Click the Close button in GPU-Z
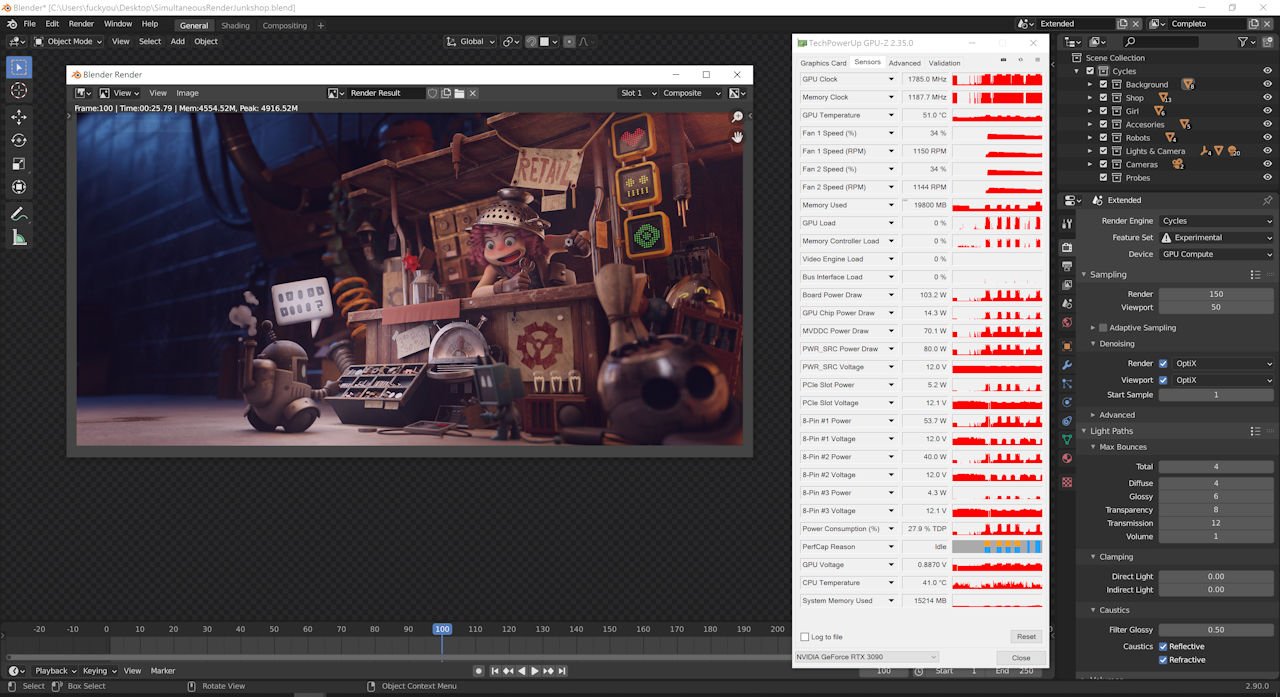 [x=1021, y=658]
